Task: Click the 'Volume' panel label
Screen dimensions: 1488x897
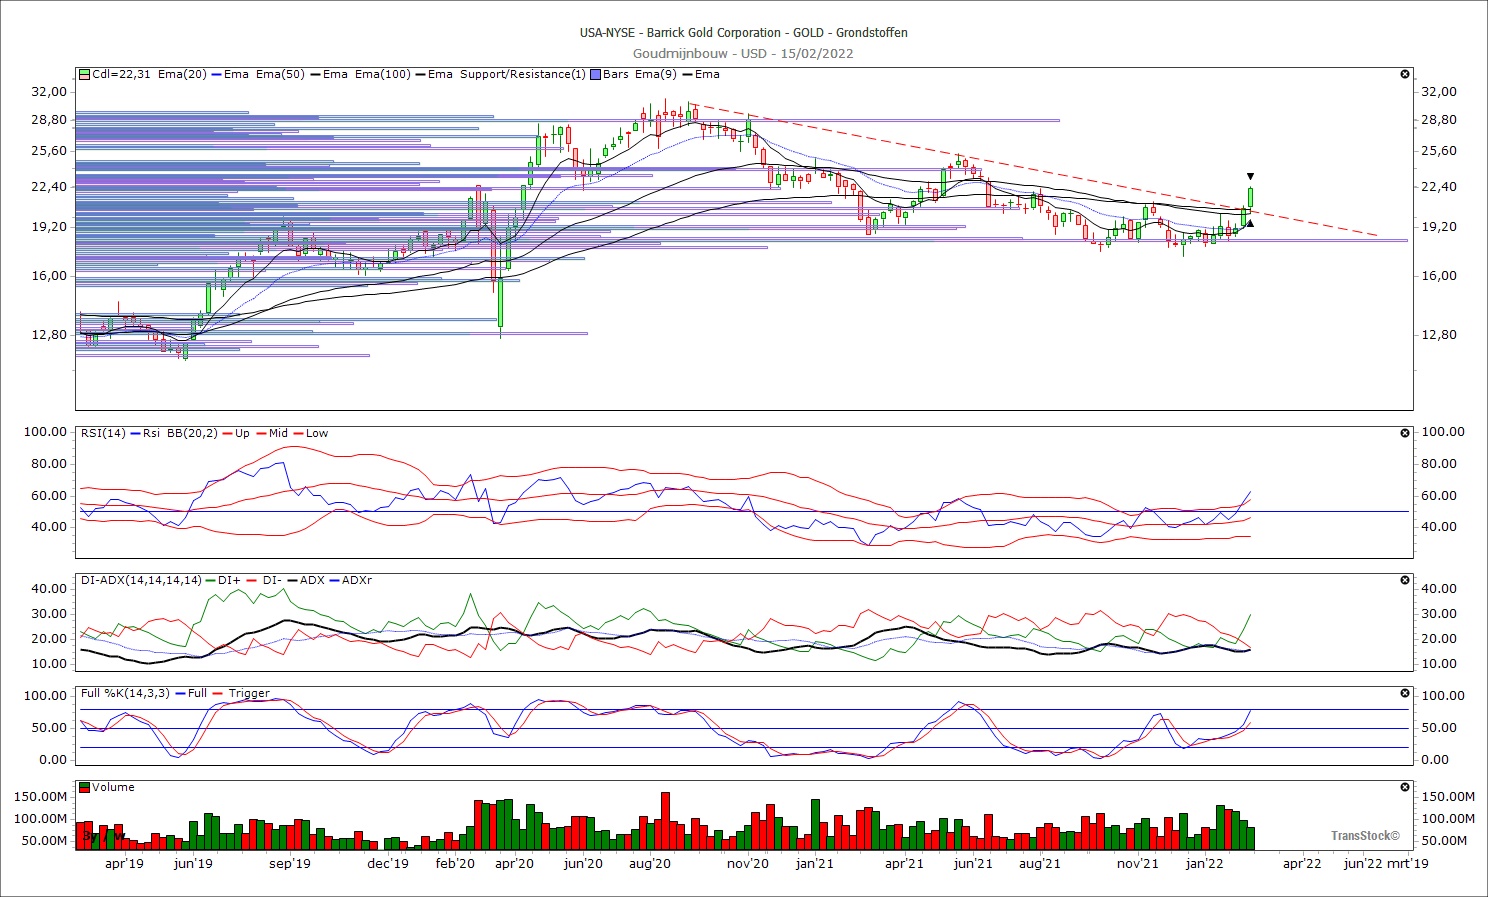Action: click(x=113, y=787)
